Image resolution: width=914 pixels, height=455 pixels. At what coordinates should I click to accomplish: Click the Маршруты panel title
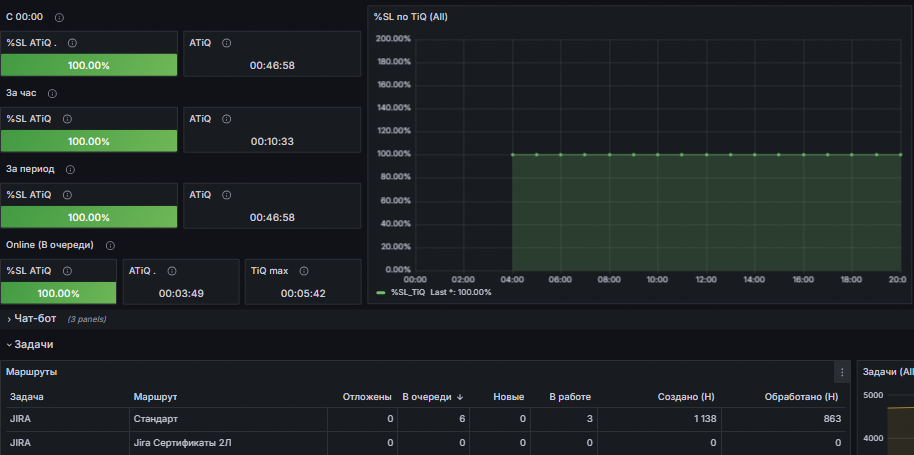[32, 372]
